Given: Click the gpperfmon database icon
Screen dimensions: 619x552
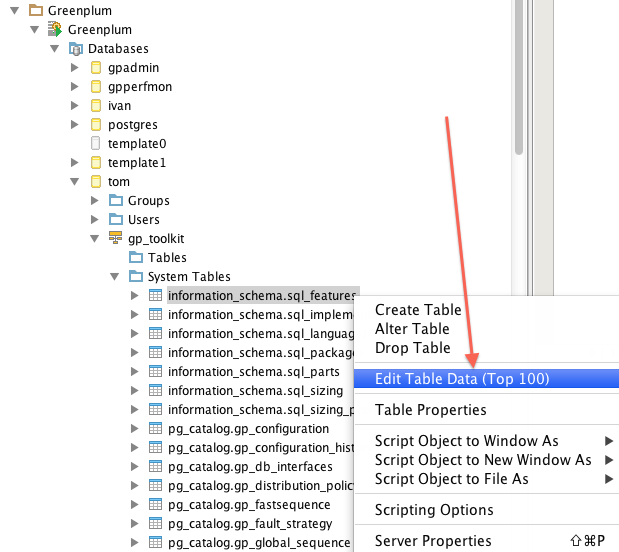Looking at the screenshot, I should click(96, 86).
